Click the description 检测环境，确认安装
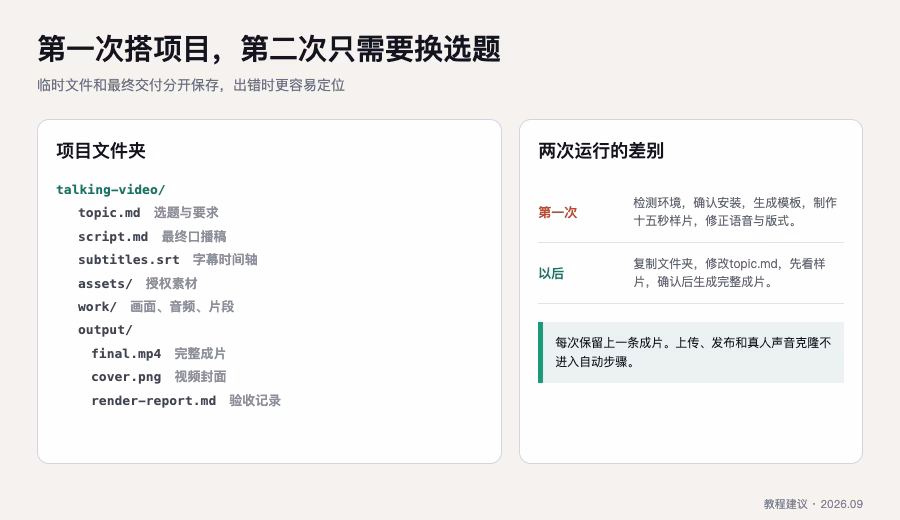 point(735,212)
